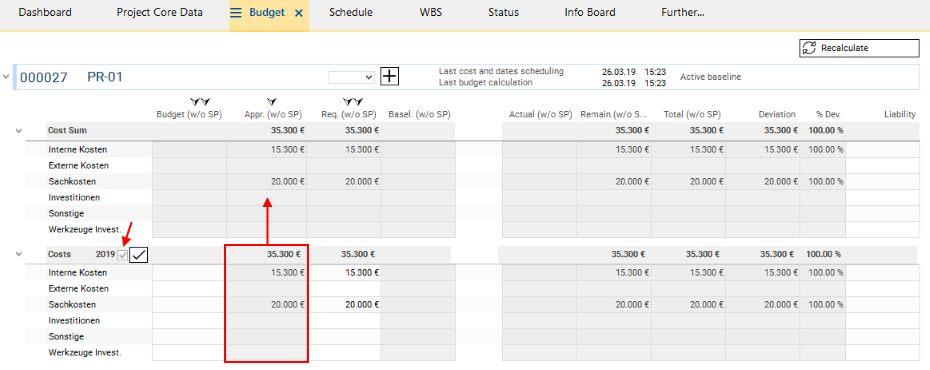Click the Recalculate button
The image size is (930, 370).
pyautogui.click(x=859, y=48)
